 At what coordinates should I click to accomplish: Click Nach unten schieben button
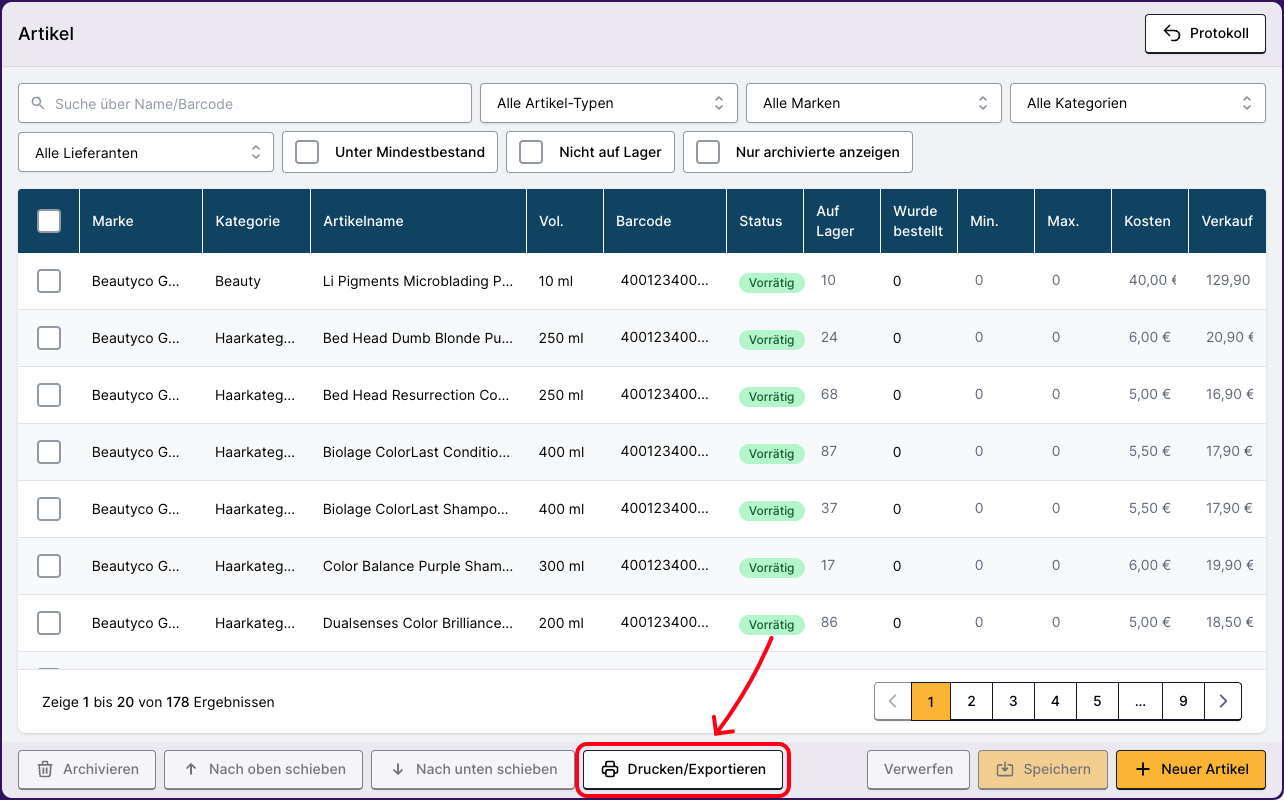tap(473, 769)
